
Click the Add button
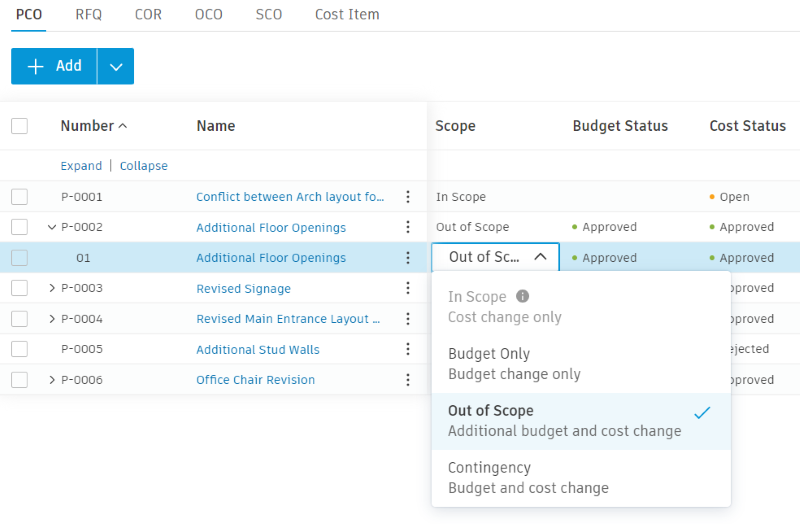coord(55,66)
